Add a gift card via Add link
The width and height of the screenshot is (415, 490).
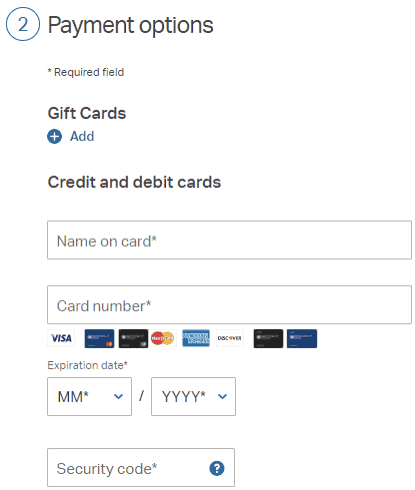point(82,136)
